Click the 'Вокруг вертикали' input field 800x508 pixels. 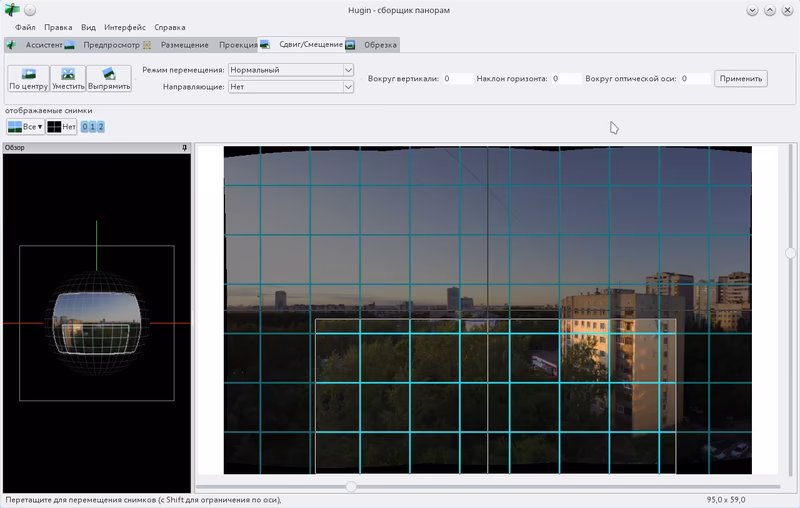tap(457, 79)
